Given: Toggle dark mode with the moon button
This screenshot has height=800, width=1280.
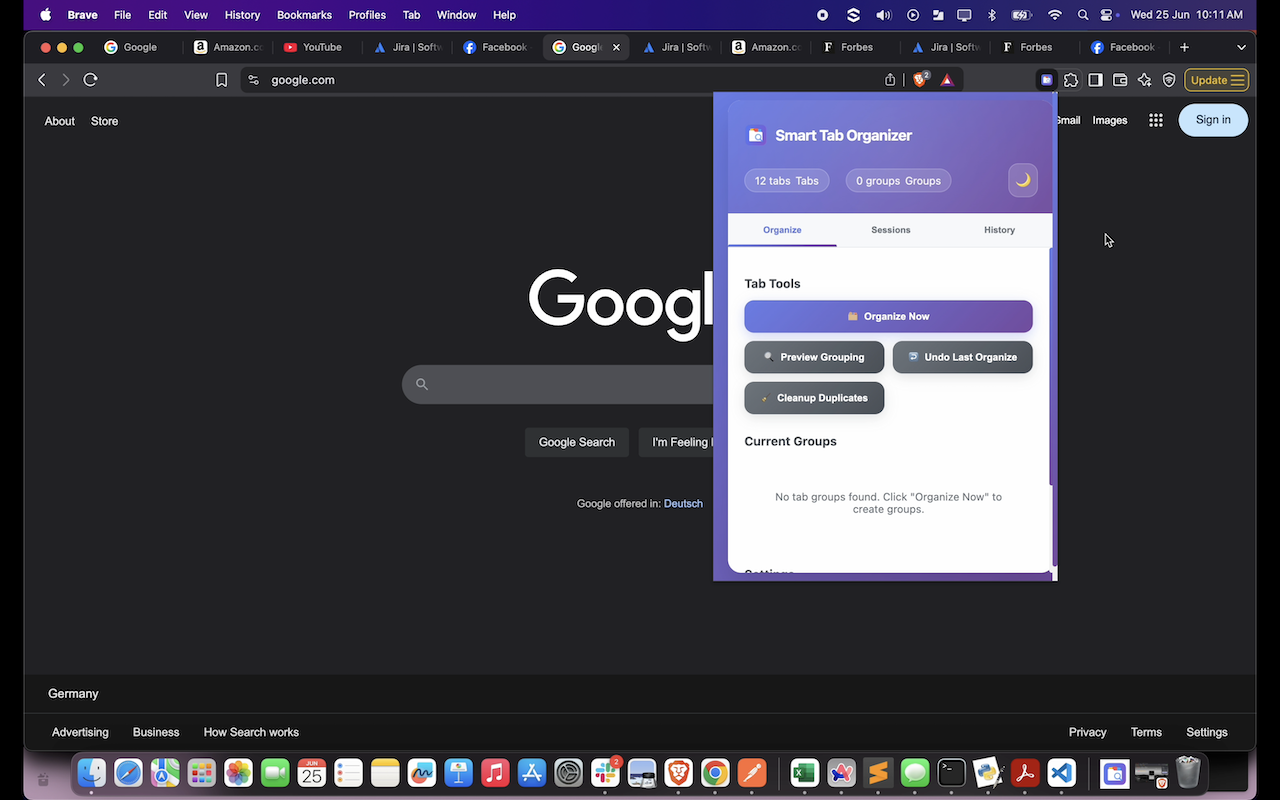Looking at the screenshot, I should coord(1023,180).
